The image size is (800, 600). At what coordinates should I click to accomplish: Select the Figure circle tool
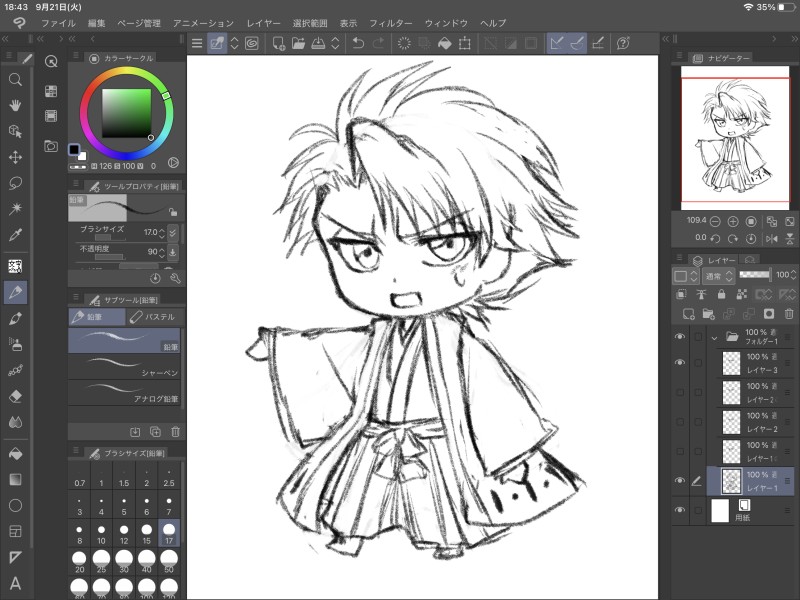pos(15,506)
